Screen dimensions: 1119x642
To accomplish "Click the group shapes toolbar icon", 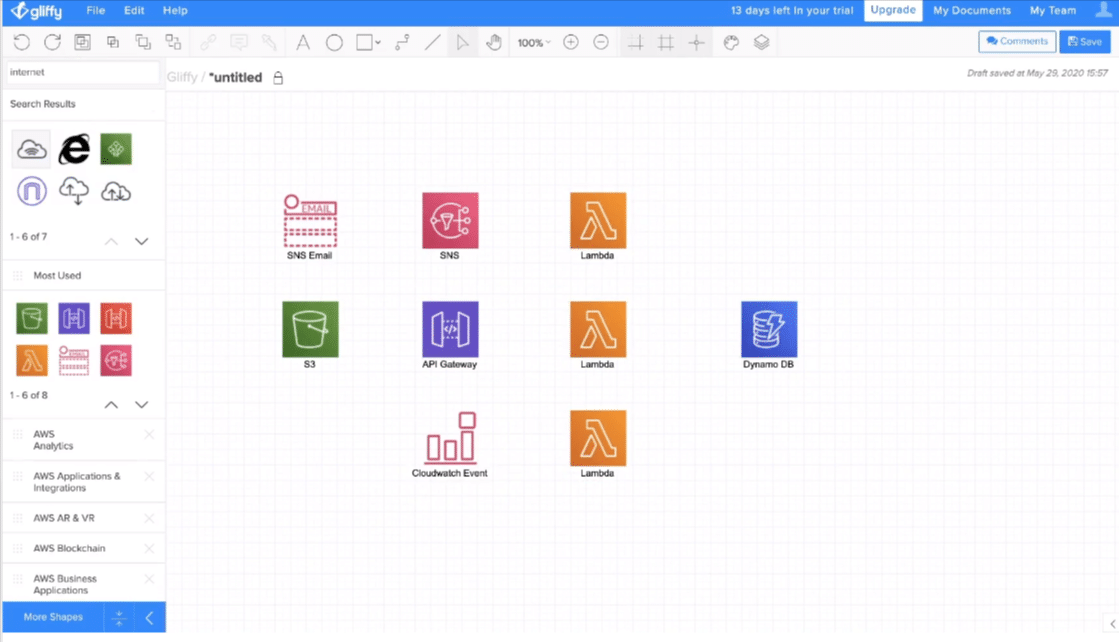I will tap(83, 42).
